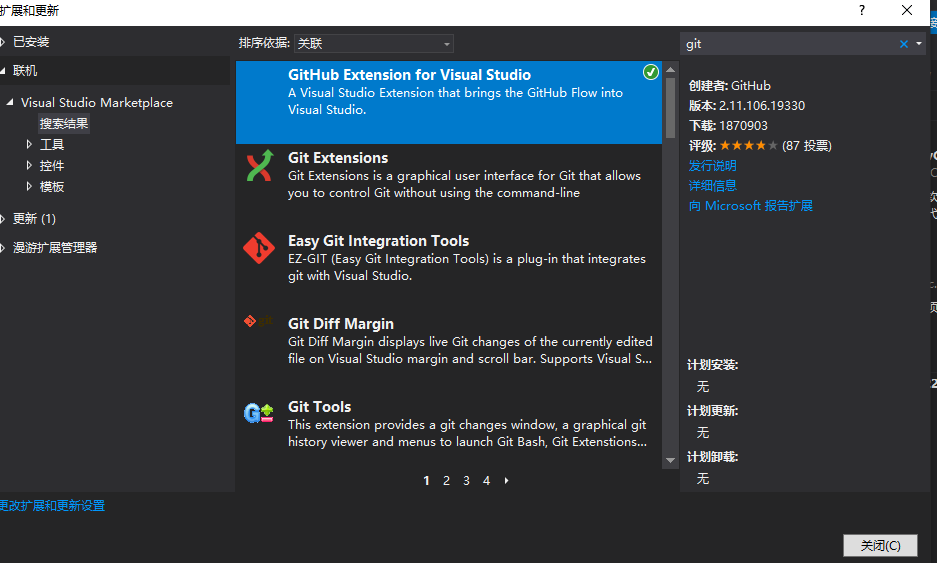Expand the 已安装 category
Screen dimensions: 937x563
(x=3, y=42)
